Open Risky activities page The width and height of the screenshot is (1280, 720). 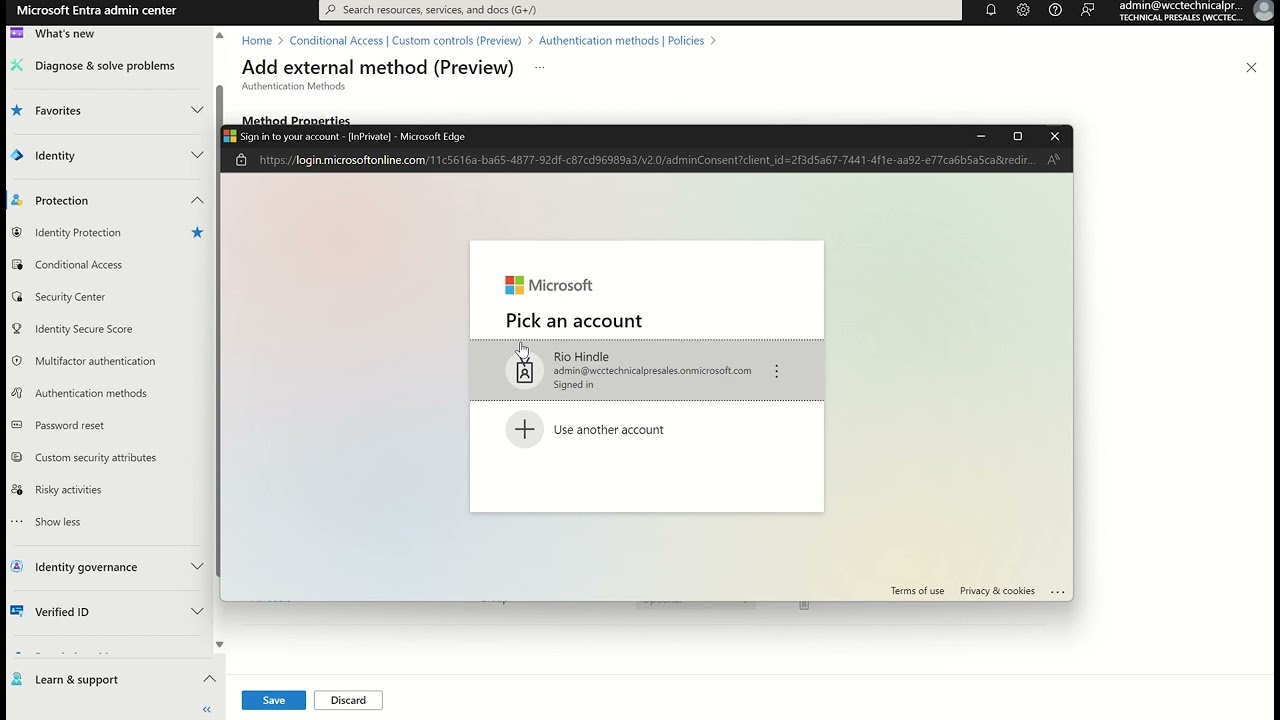point(68,489)
